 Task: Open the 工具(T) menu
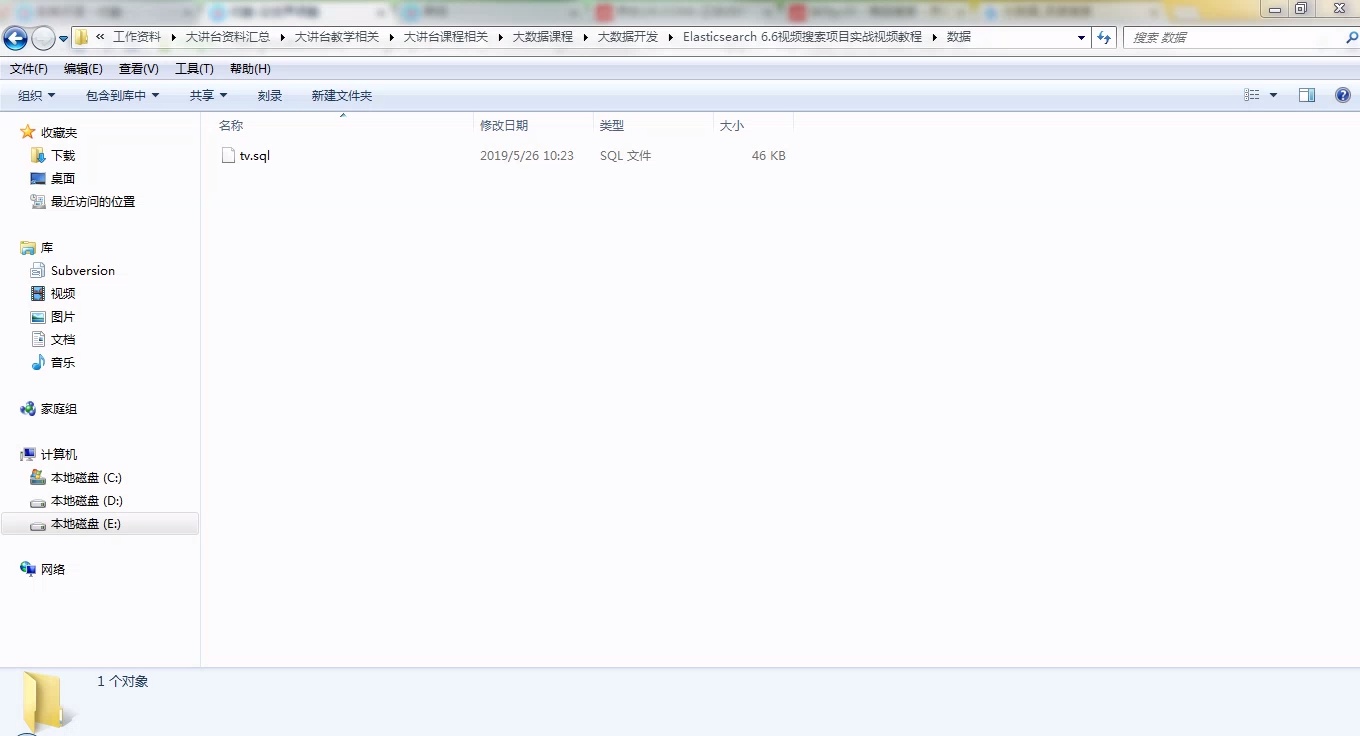pyautogui.click(x=194, y=68)
